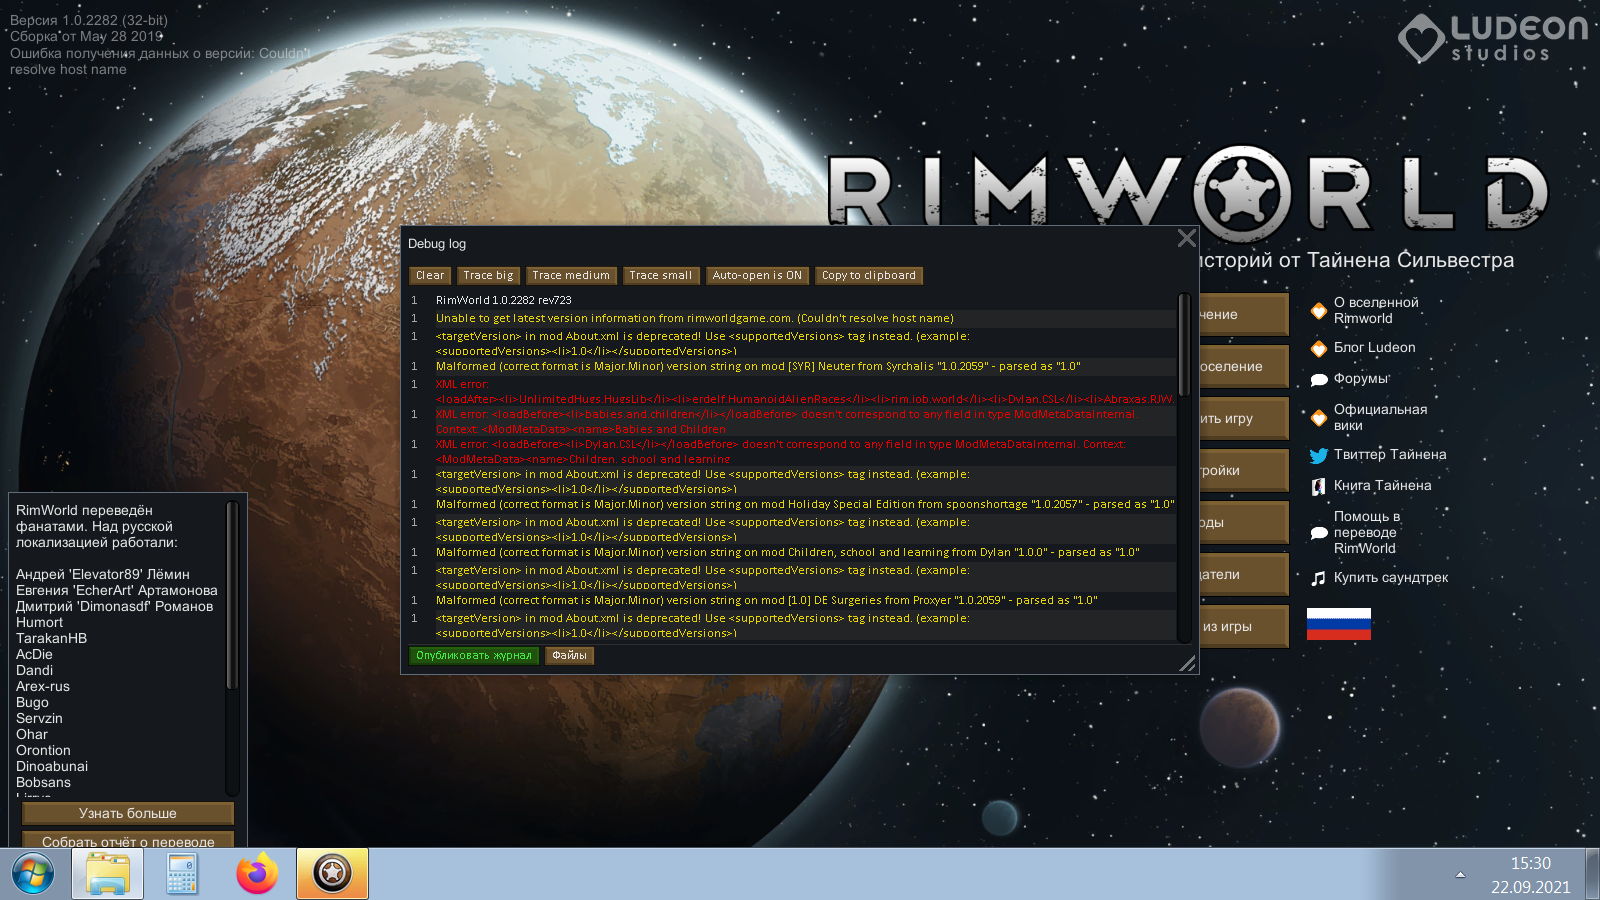The width and height of the screenshot is (1600, 900).
Task: Click diamond icon beside Блог Ludeon
Action: click(1319, 348)
